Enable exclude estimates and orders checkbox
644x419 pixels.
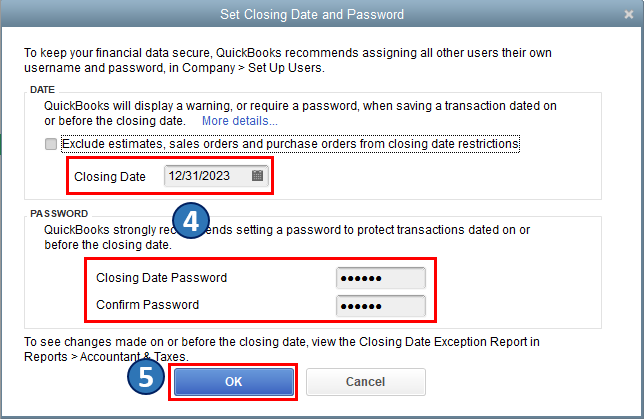click(51, 144)
